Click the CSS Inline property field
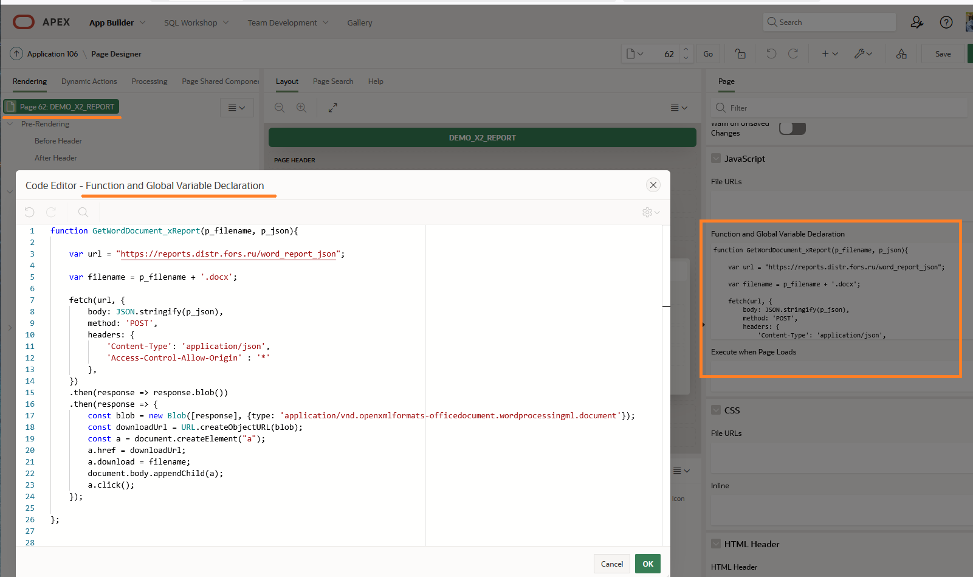974x577 pixels. point(842,509)
